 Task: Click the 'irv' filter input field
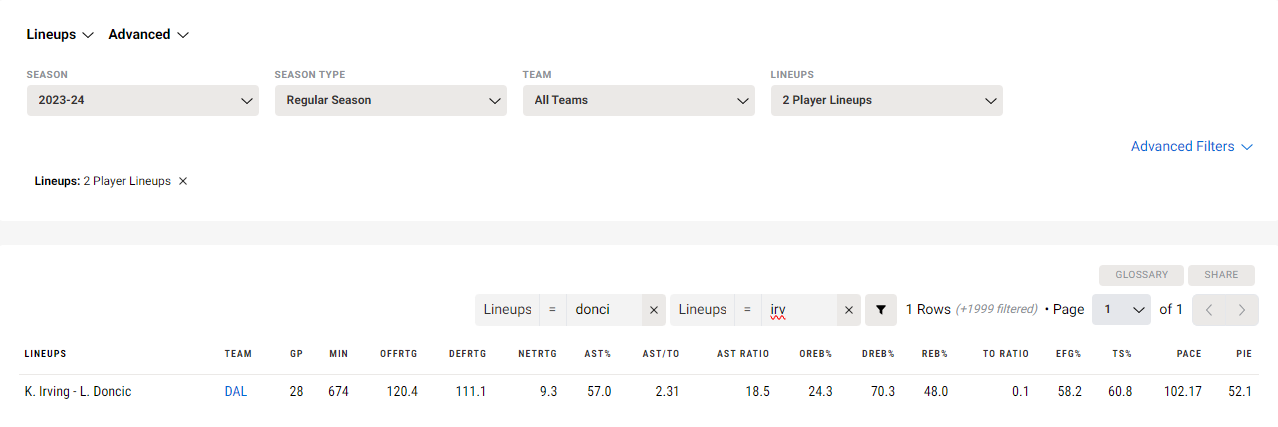click(x=798, y=310)
